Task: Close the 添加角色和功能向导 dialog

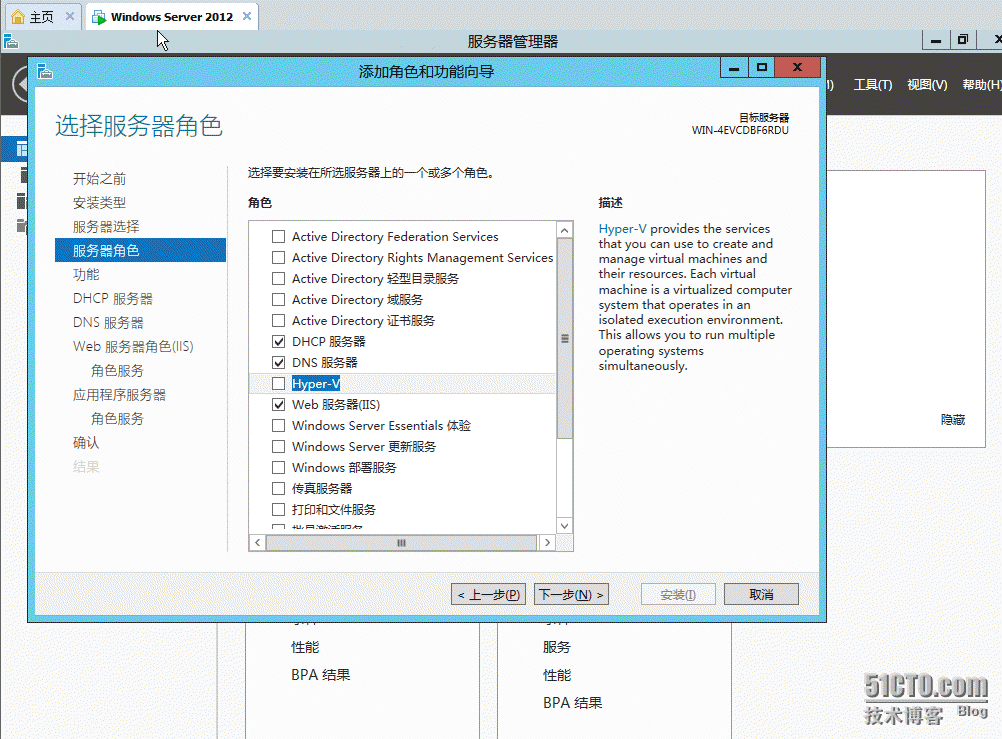Action: coord(797,67)
